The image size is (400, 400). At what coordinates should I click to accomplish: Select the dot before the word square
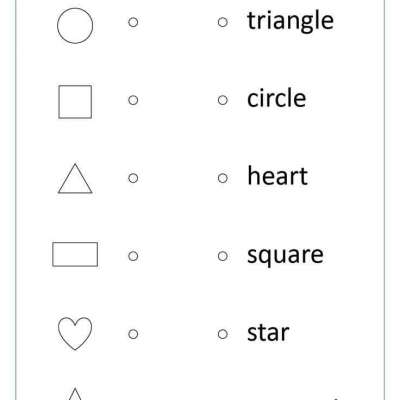point(223,256)
